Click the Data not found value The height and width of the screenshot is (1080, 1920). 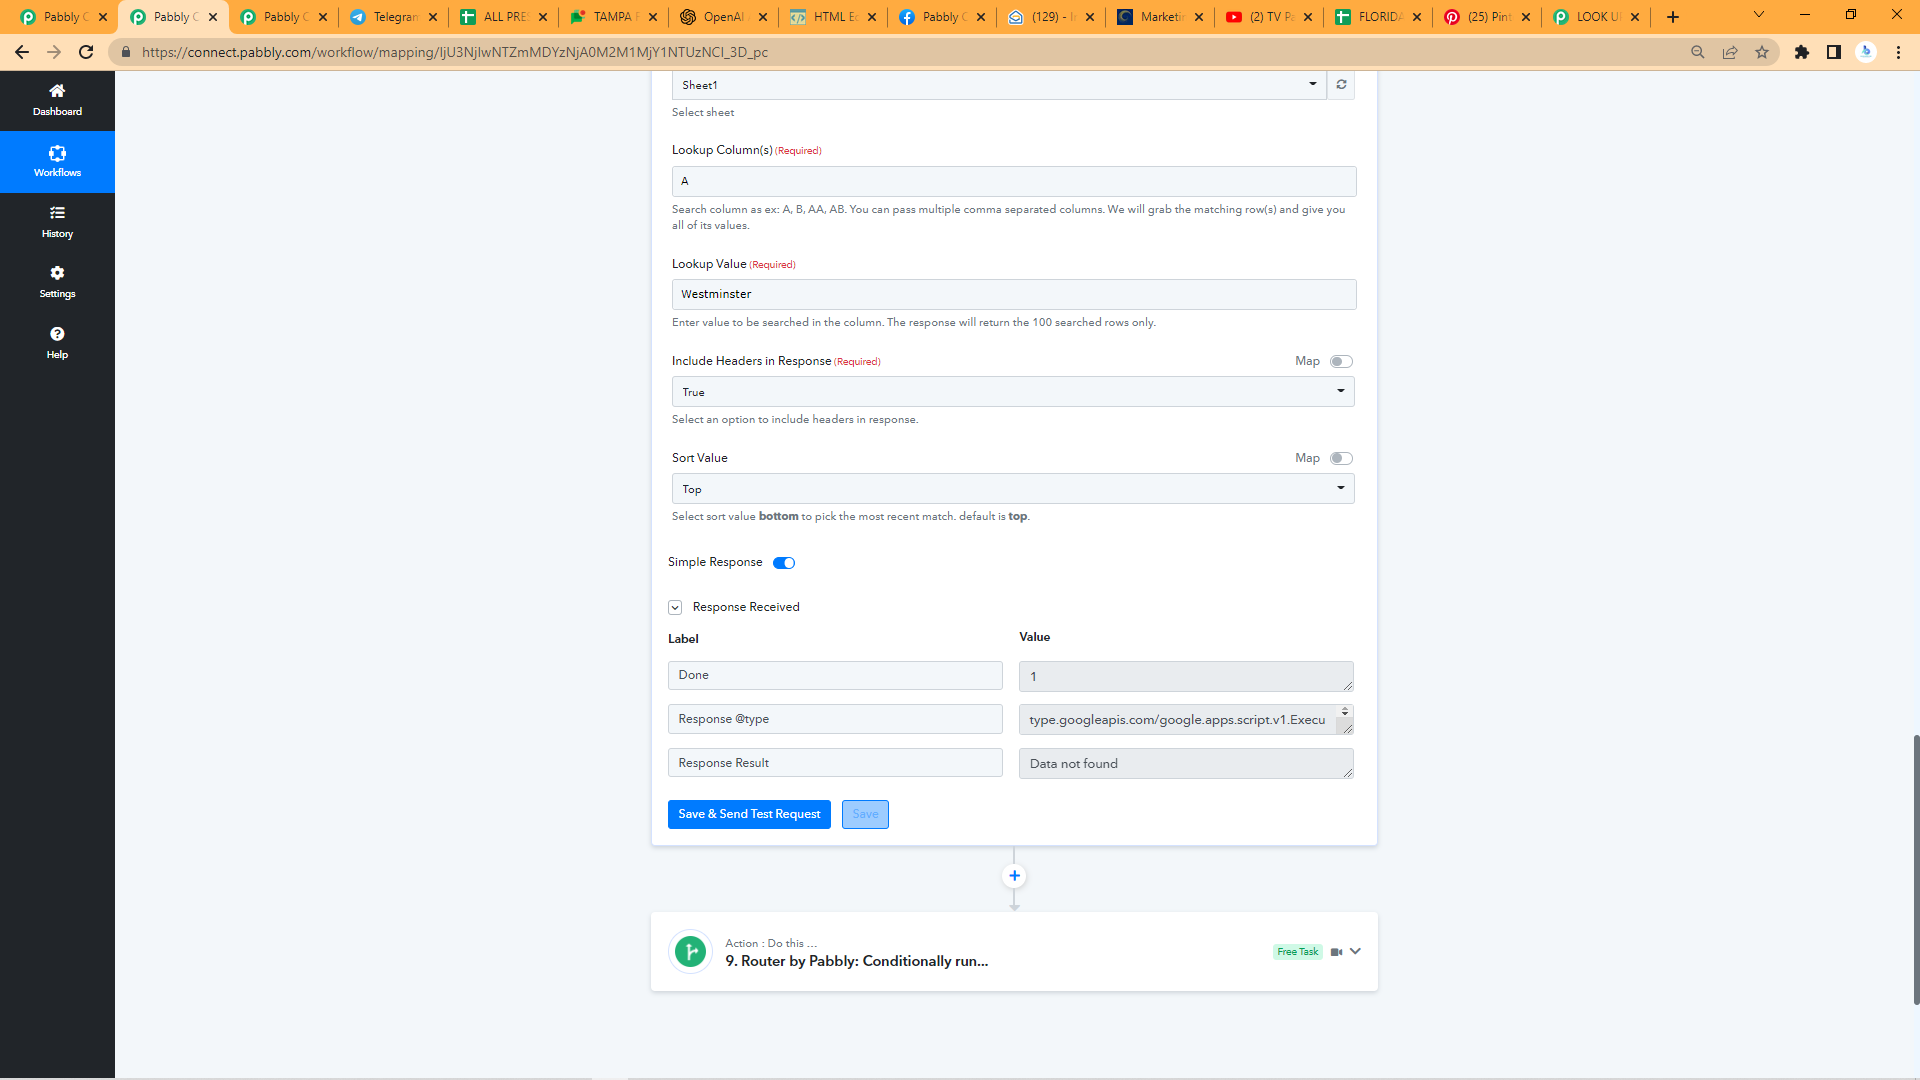(x=1186, y=764)
